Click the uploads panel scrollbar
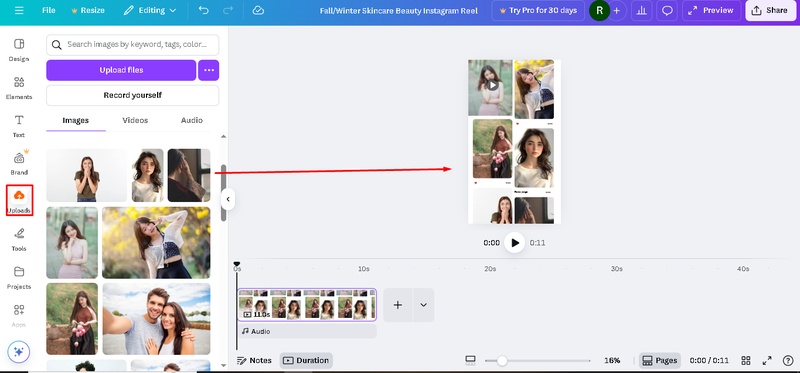The width and height of the screenshot is (800, 373). click(x=223, y=193)
